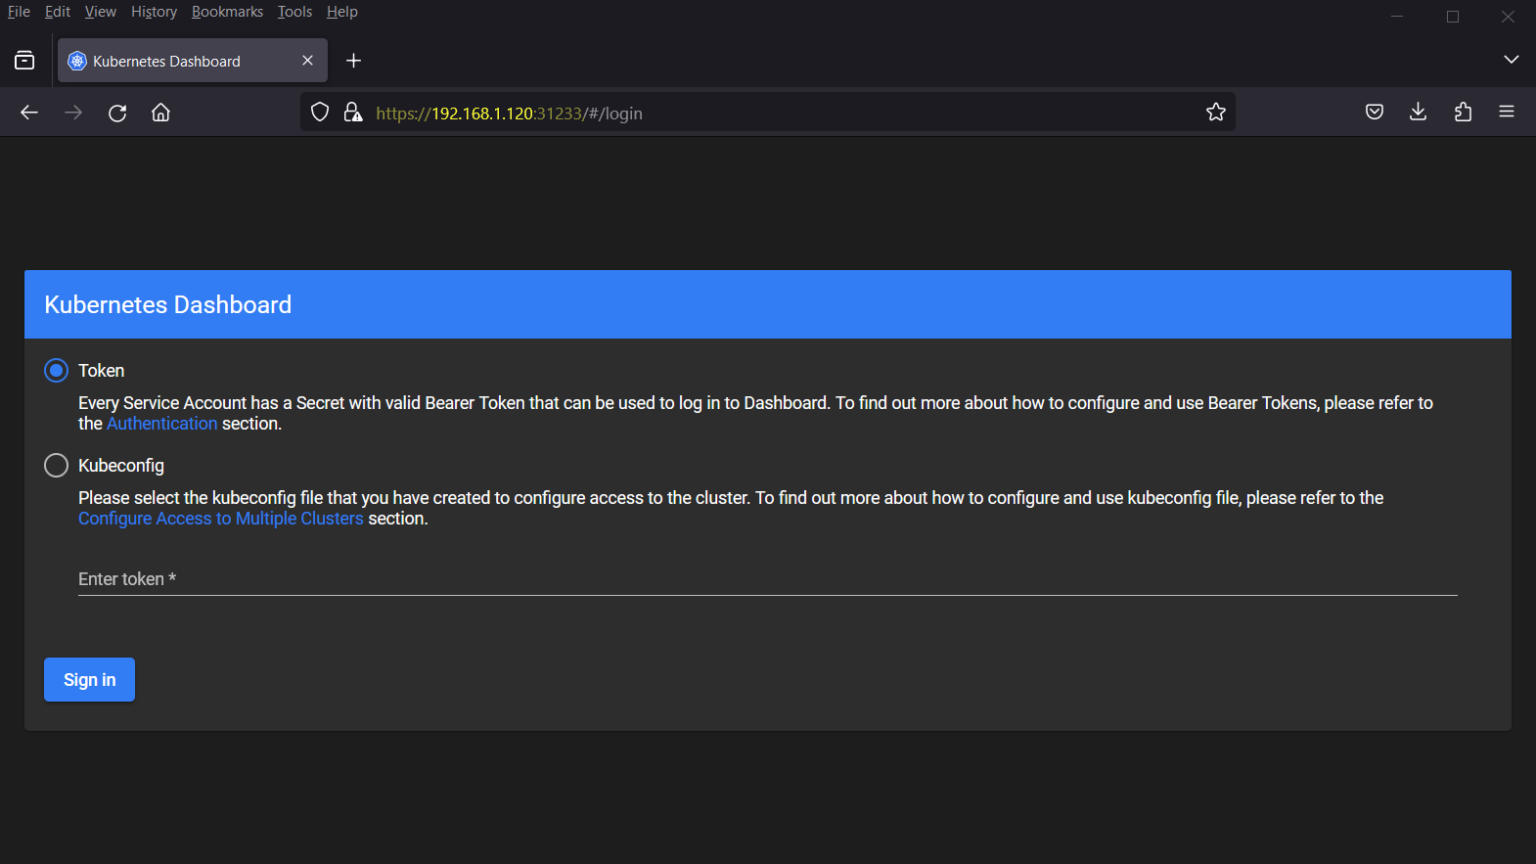Show downloads panel
This screenshot has width=1536, height=864.
pyautogui.click(x=1418, y=112)
